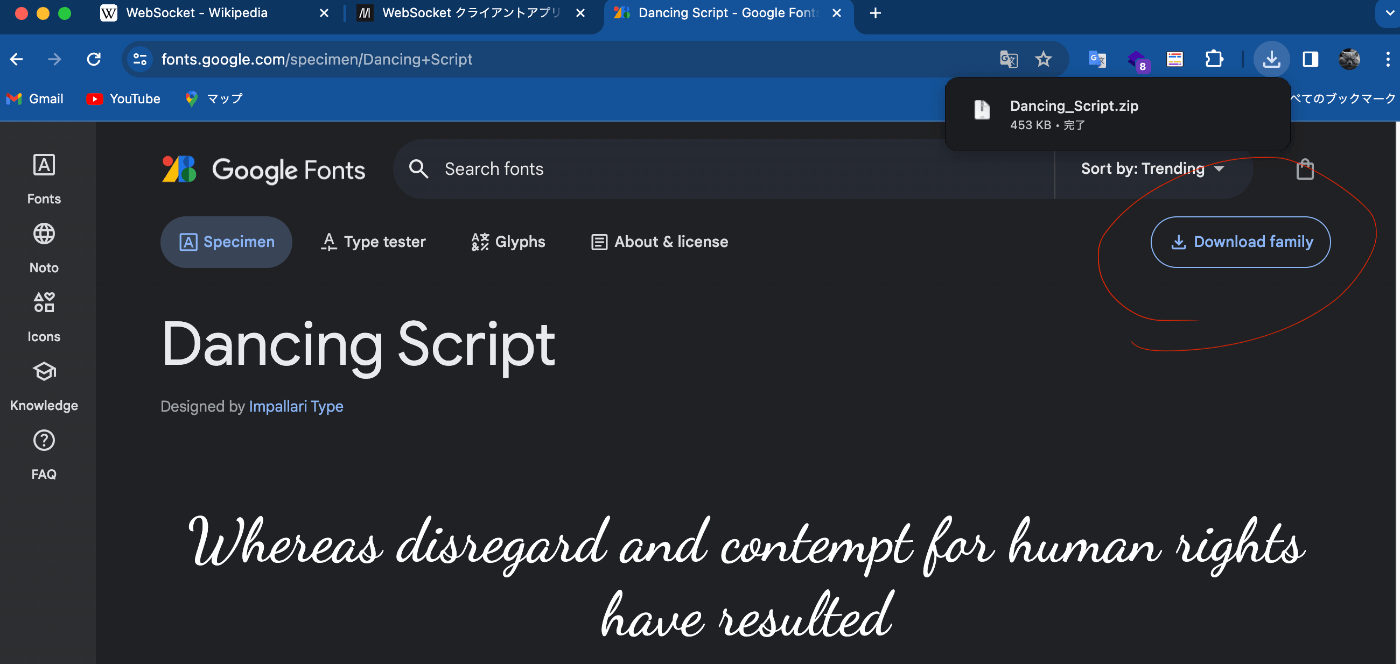Open the Gmail bookmark

[35, 99]
